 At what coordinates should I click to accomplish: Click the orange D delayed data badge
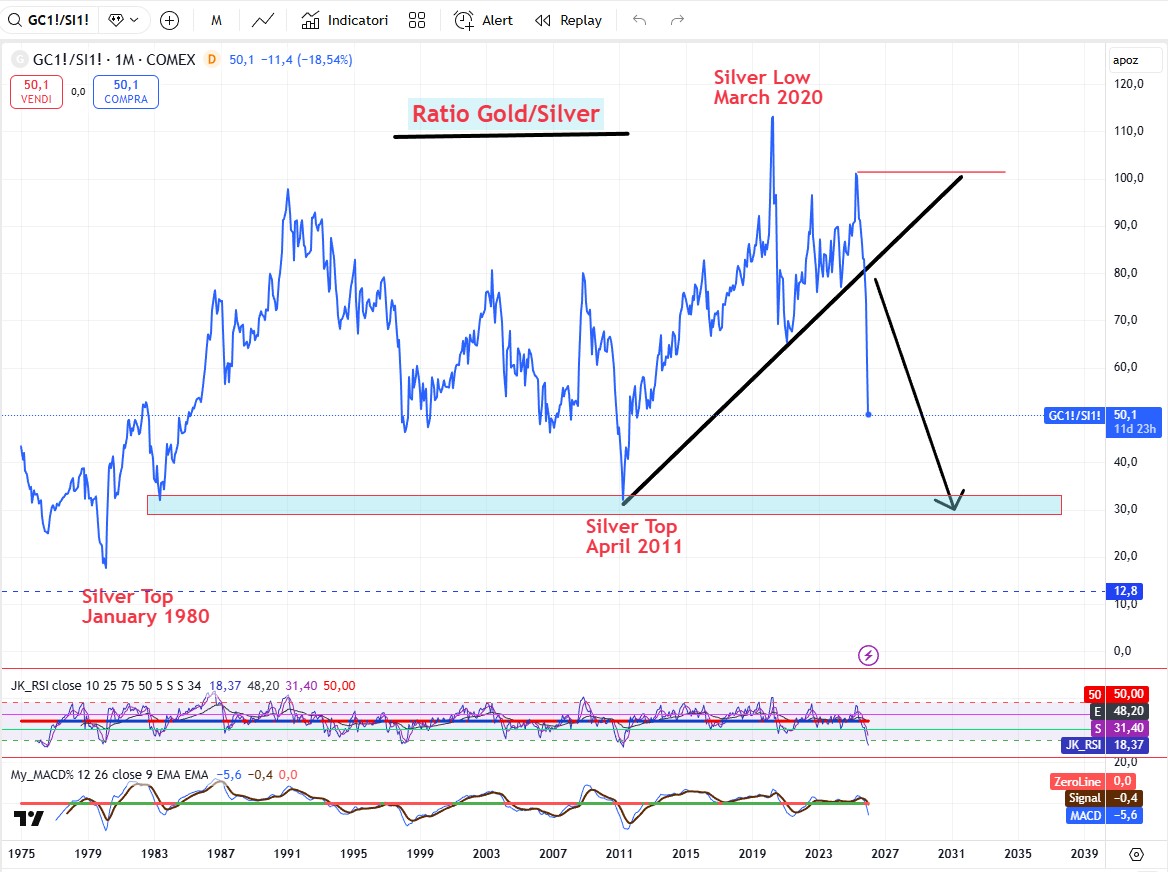click(x=211, y=60)
